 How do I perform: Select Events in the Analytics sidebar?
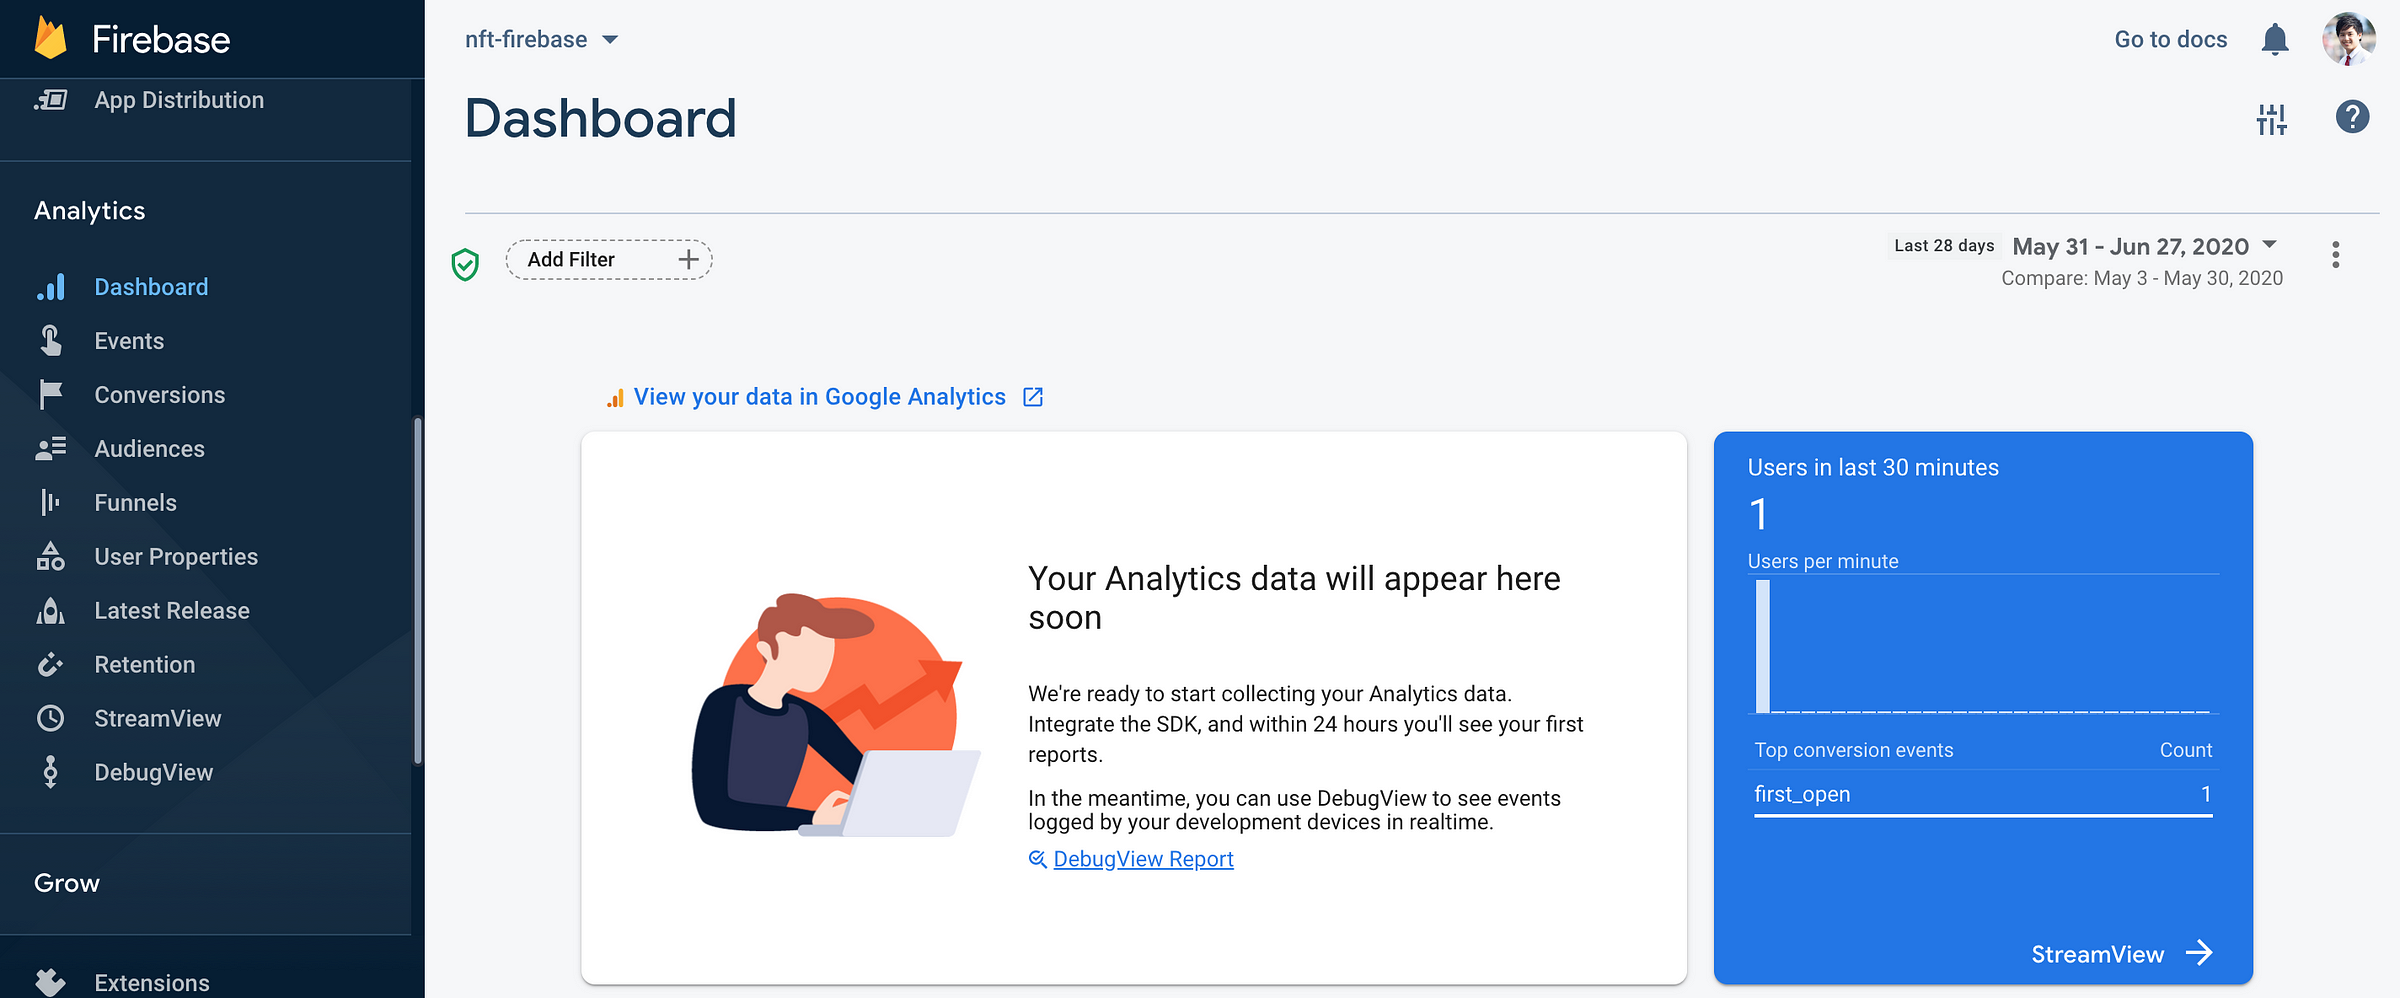(129, 341)
